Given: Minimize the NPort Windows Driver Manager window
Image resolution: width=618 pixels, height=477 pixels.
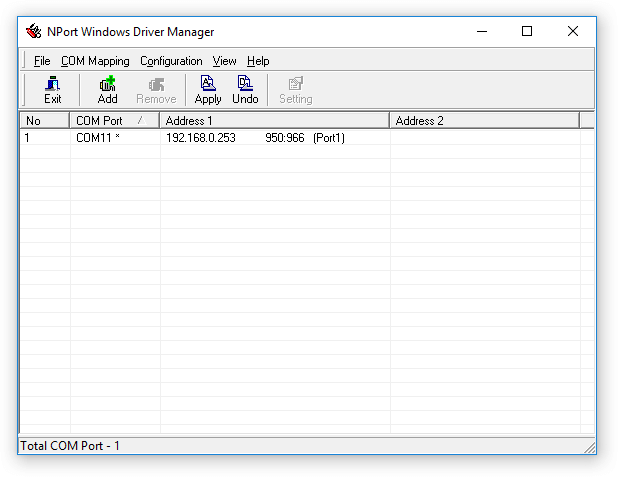Looking at the screenshot, I should click(482, 31).
